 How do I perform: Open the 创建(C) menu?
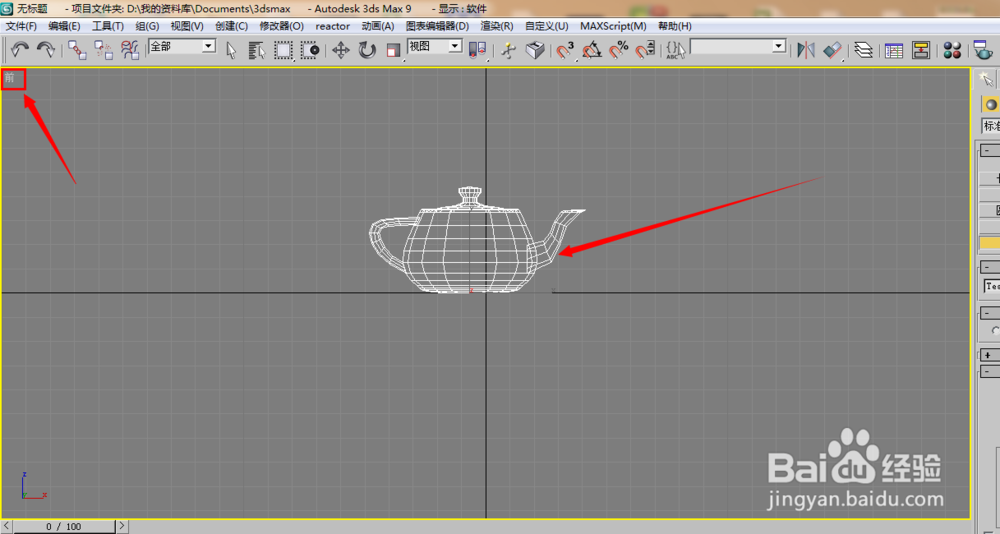232,26
